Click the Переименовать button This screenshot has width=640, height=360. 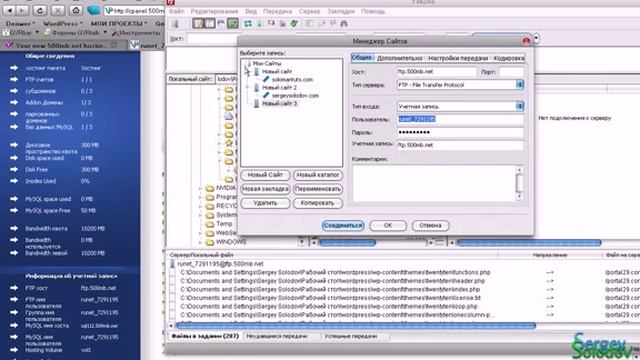tap(318, 189)
